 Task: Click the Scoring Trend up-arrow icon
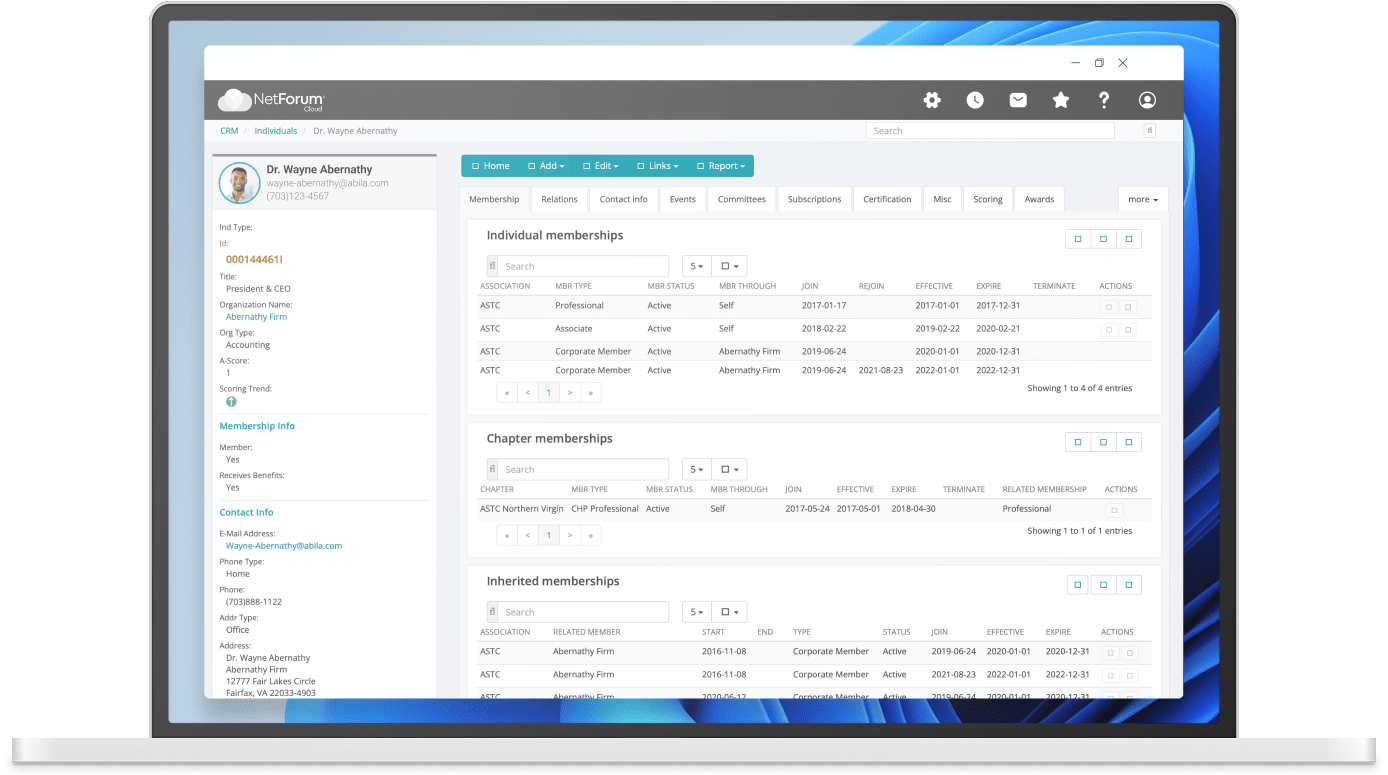click(x=231, y=401)
